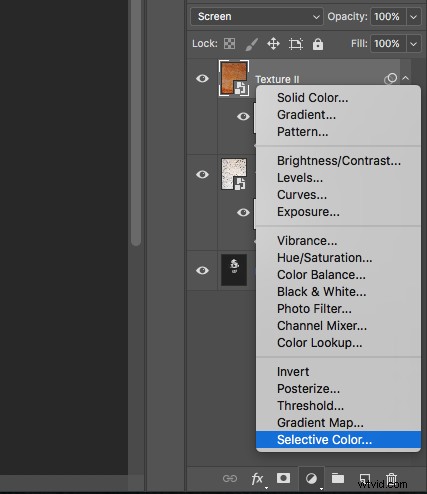Image resolution: width=427 pixels, height=494 pixels.
Task: Select Invert adjustment
Action: 338,372
